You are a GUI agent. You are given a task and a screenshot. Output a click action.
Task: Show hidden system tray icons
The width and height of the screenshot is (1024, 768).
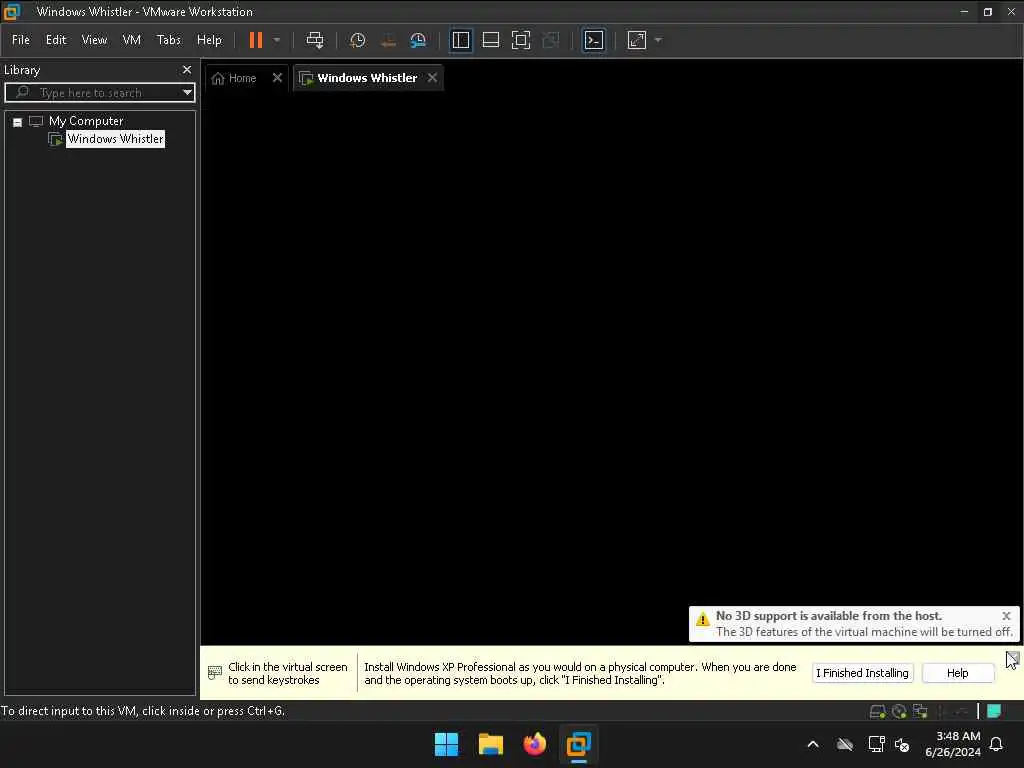(813, 744)
